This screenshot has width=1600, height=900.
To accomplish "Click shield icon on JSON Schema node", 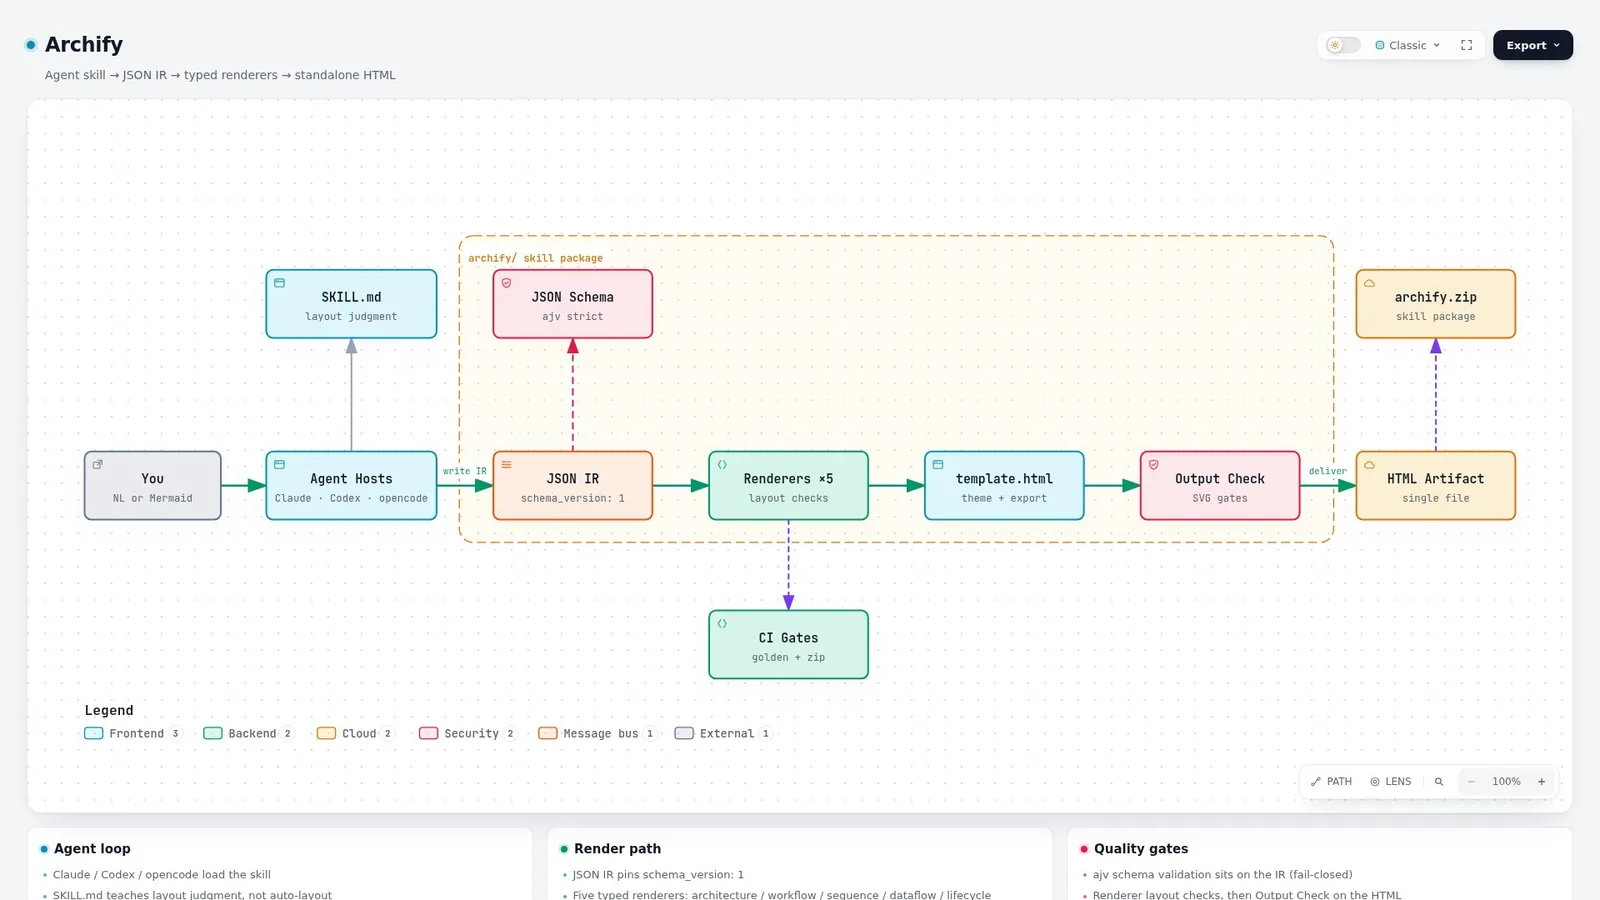I will 506,283.
